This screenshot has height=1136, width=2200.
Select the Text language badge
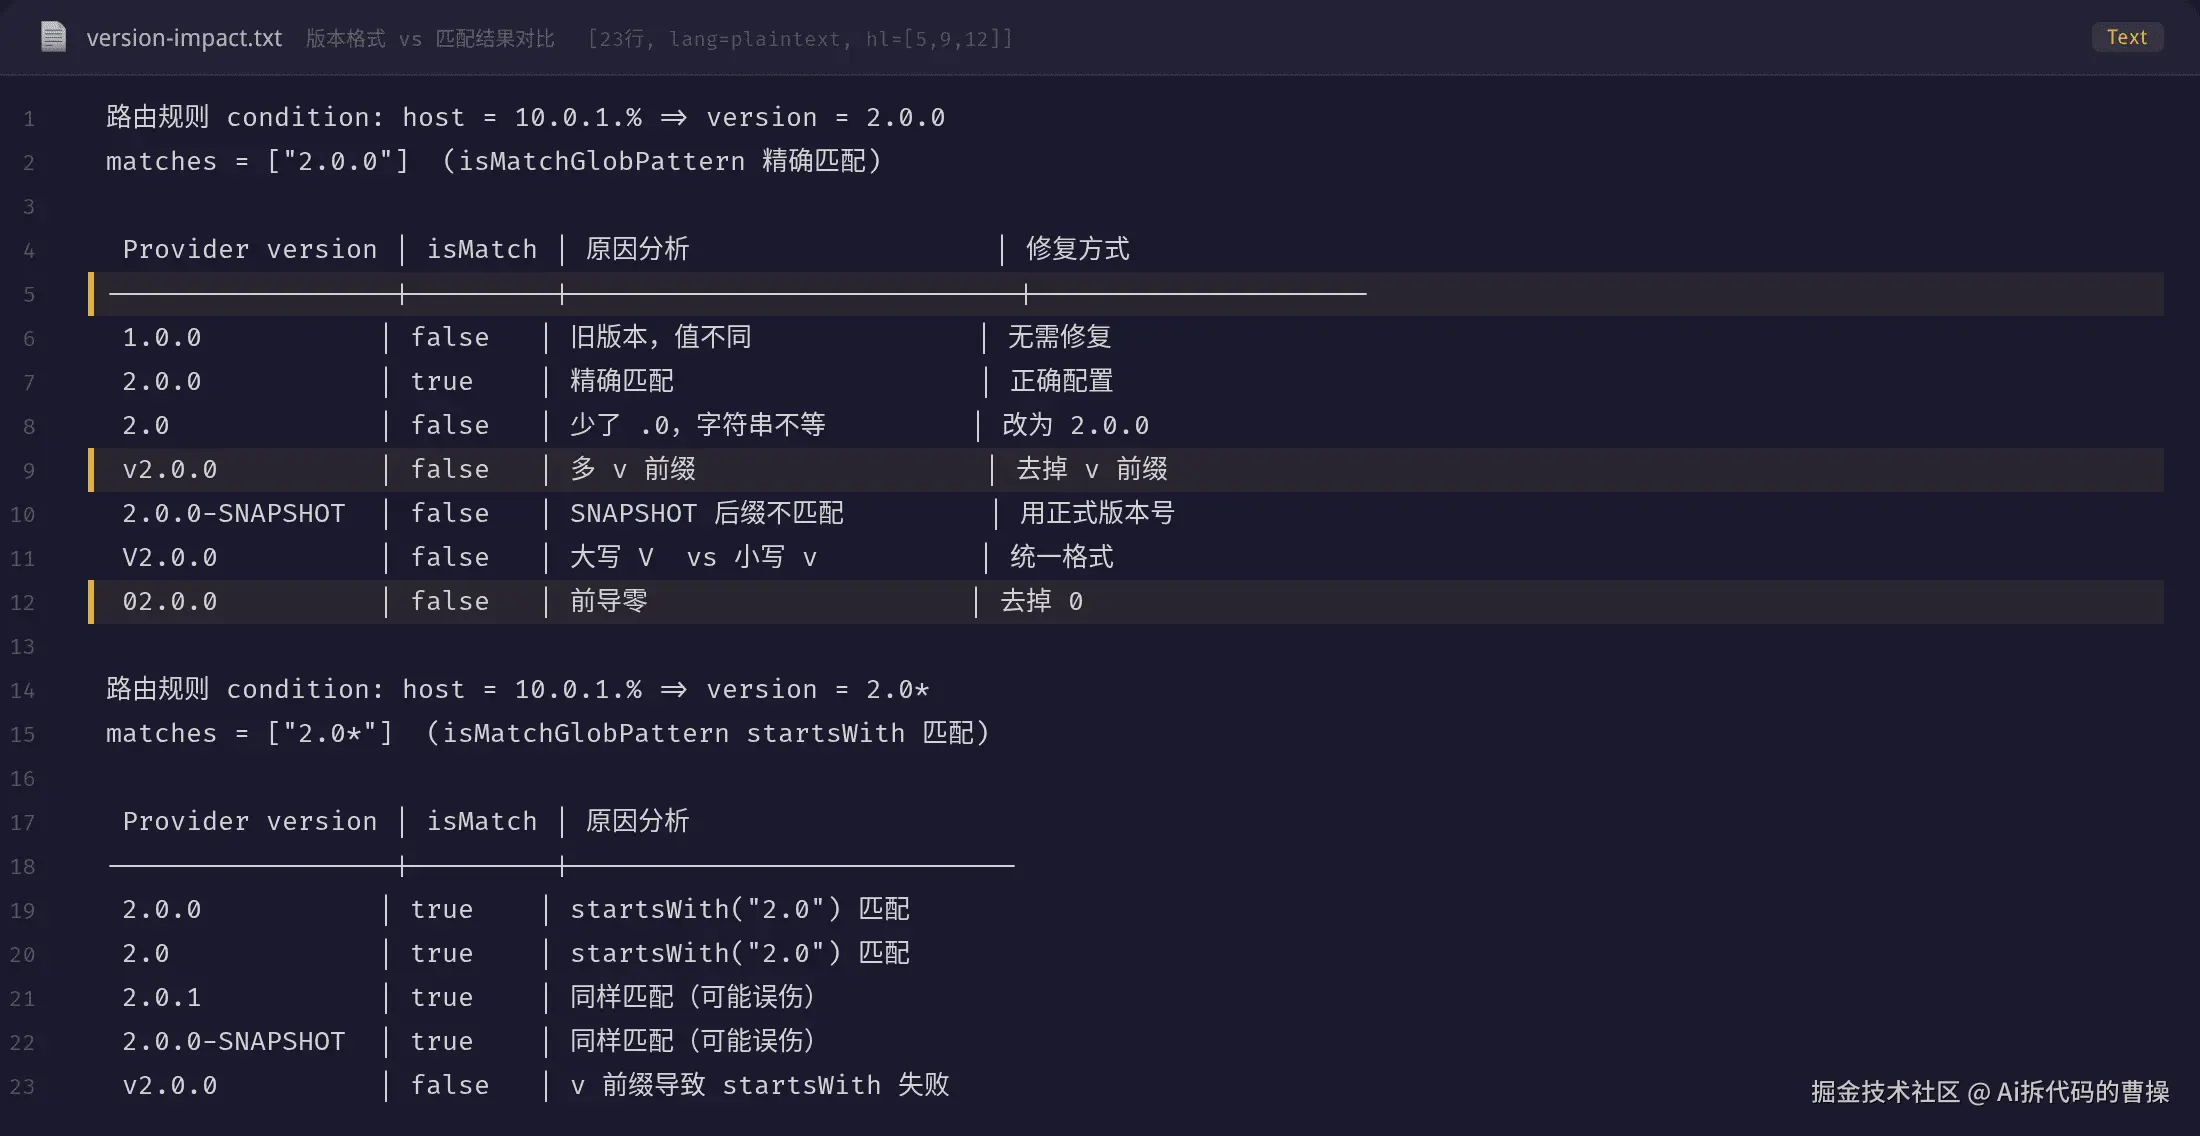coord(2127,37)
